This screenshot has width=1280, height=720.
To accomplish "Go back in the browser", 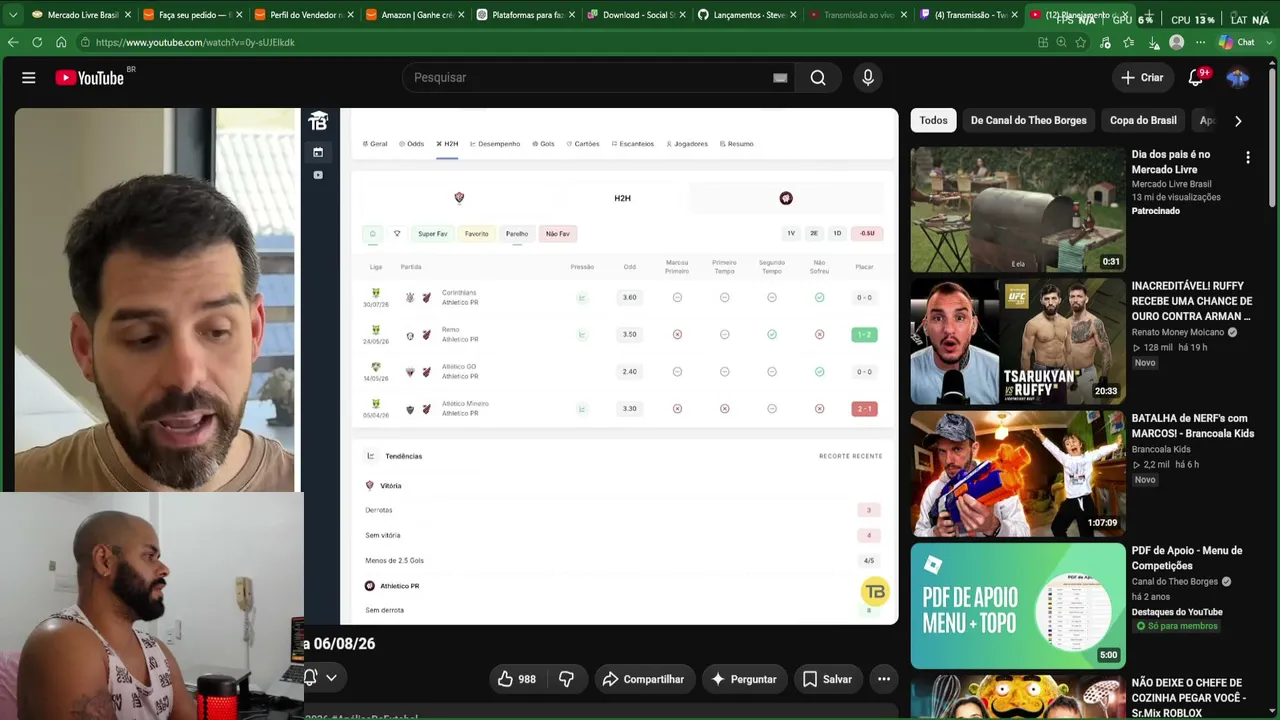I will tap(13, 42).
